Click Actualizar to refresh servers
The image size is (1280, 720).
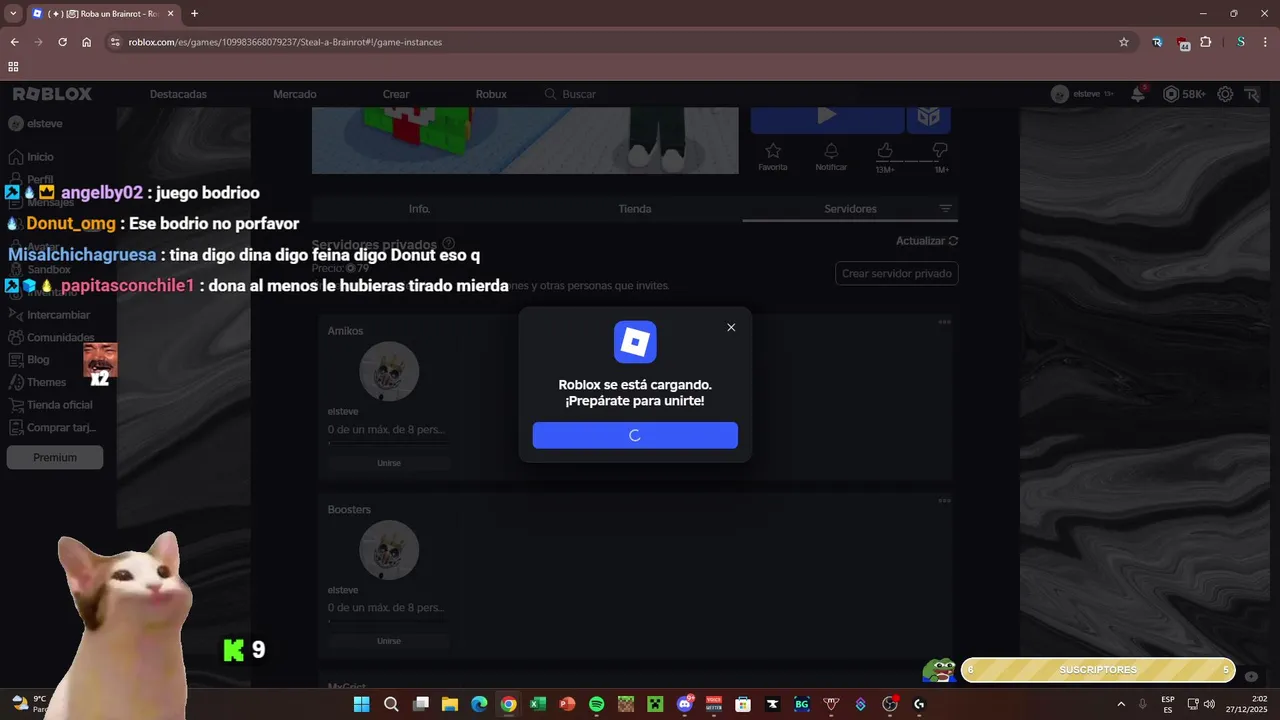(x=927, y=241)
